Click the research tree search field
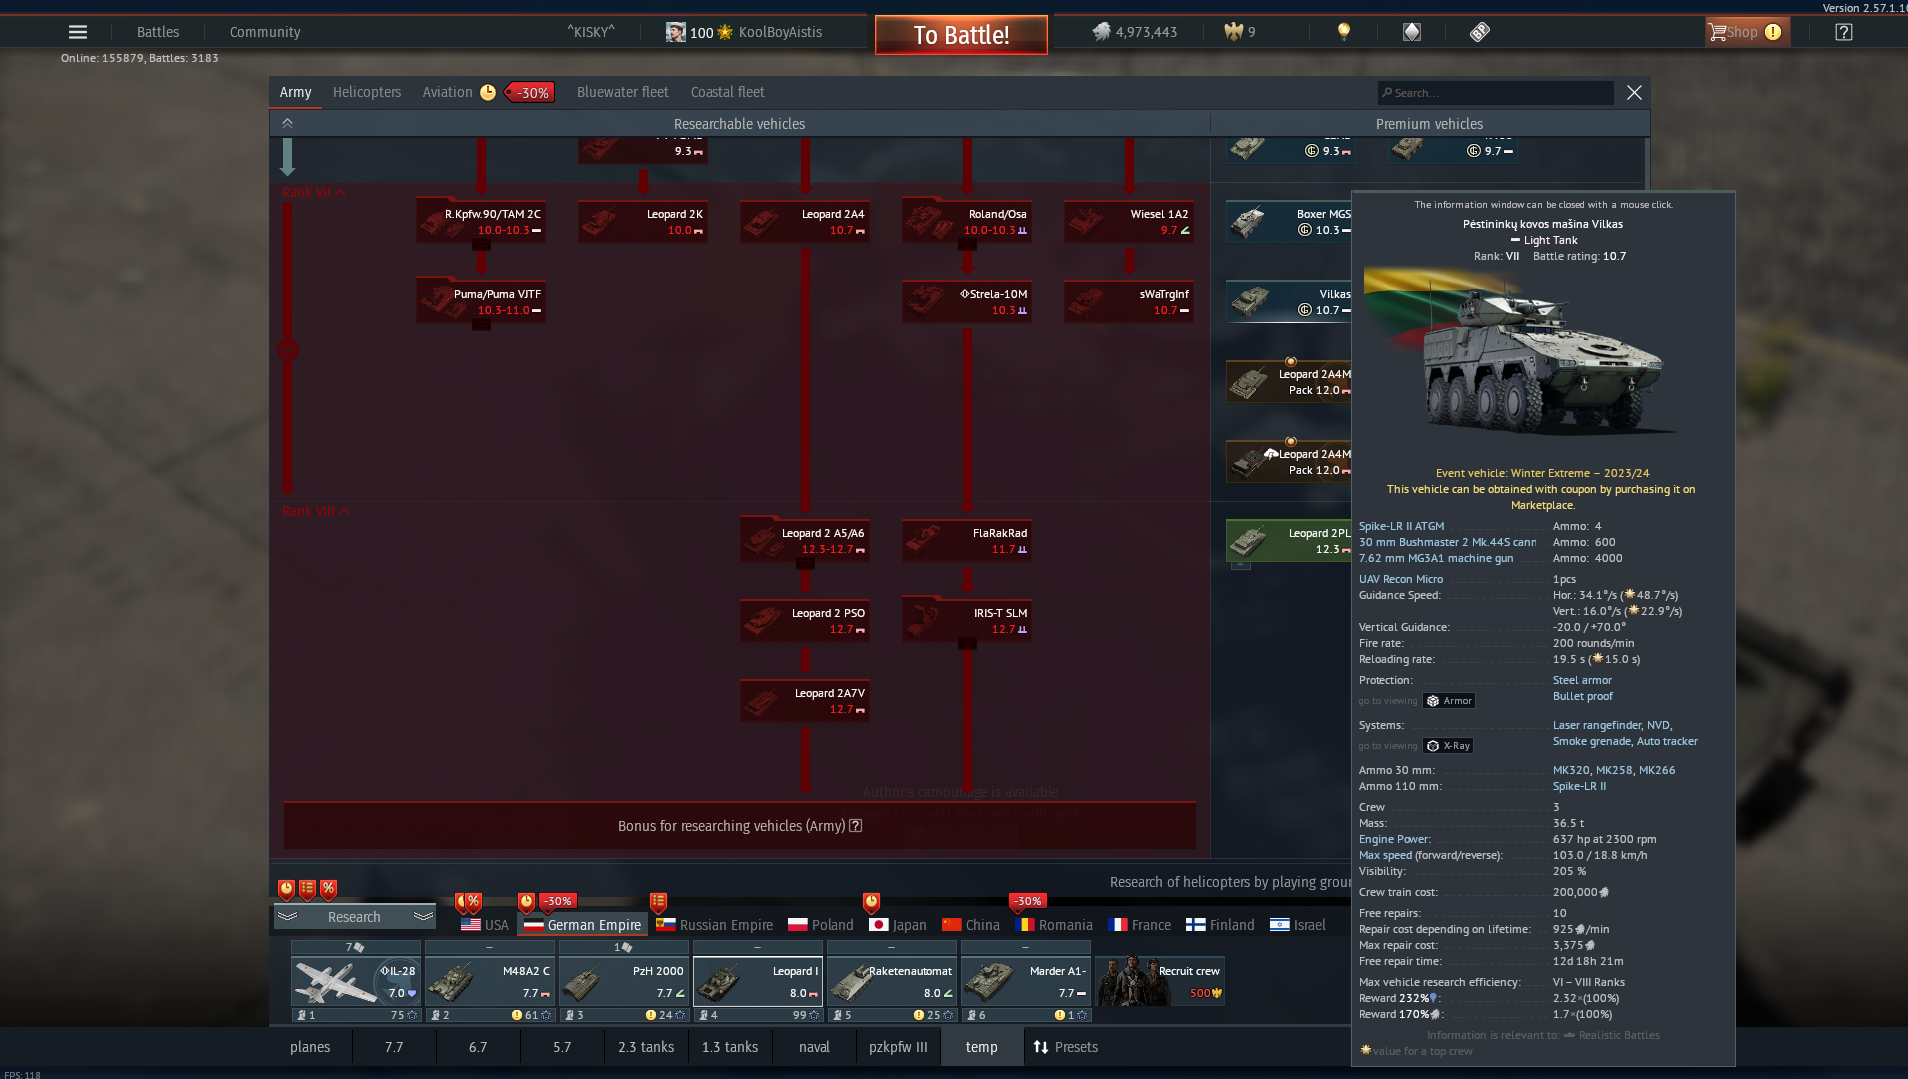This screenshot has height=1079, width=1908. pos(1495,93)
